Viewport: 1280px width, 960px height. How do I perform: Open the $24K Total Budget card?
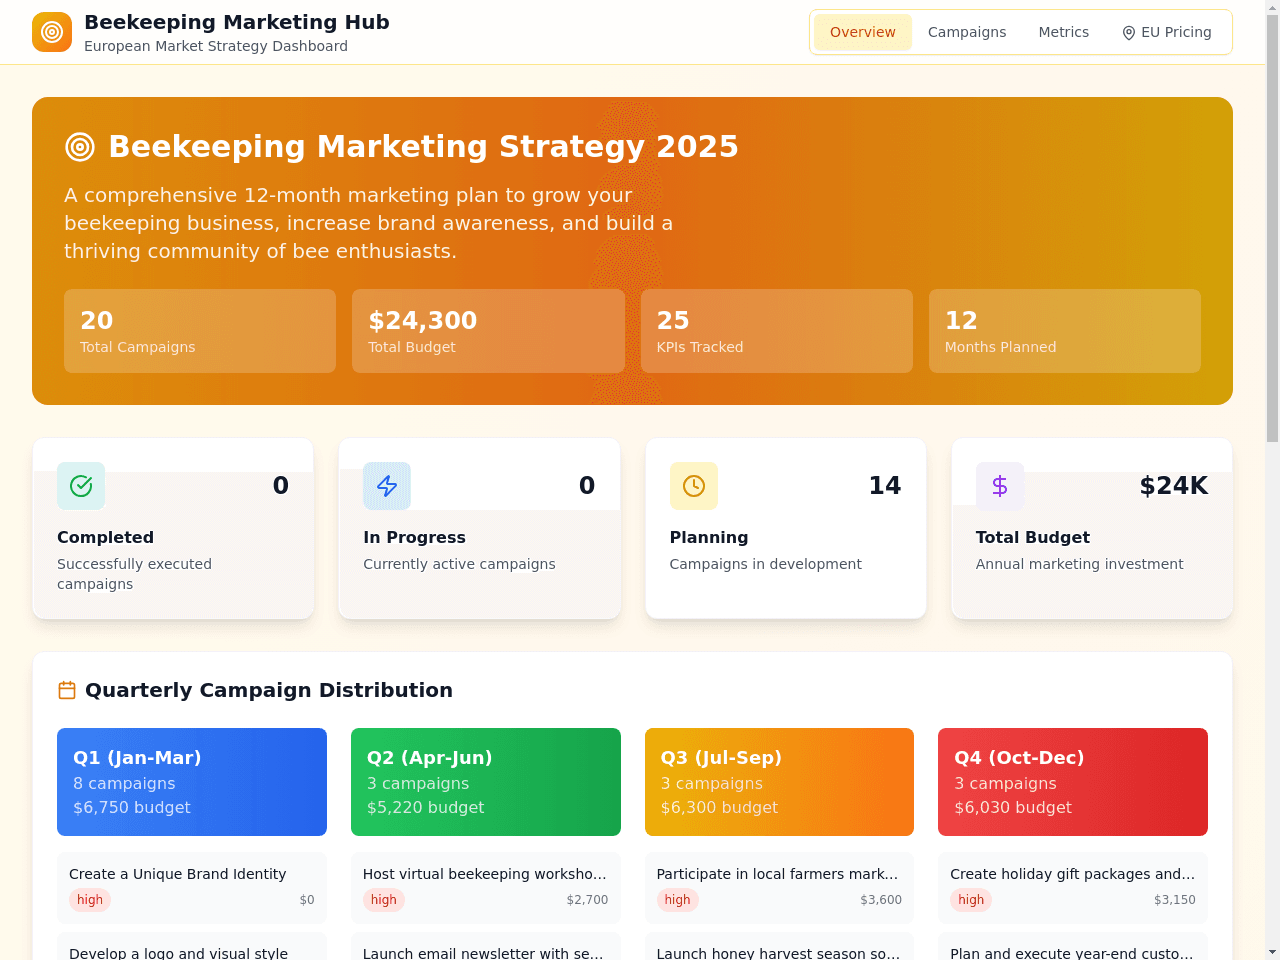1092,528
